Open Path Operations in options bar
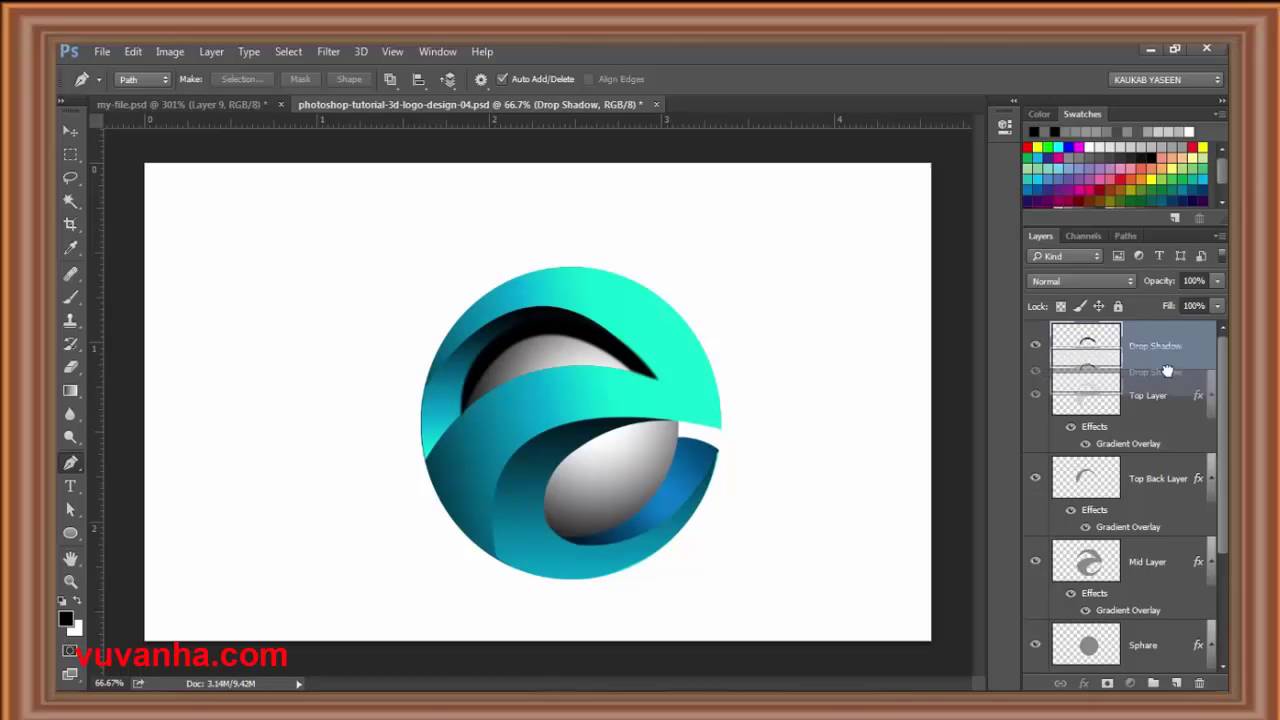The height and width of the screenshot is (720, 1280). pos(390,79)
